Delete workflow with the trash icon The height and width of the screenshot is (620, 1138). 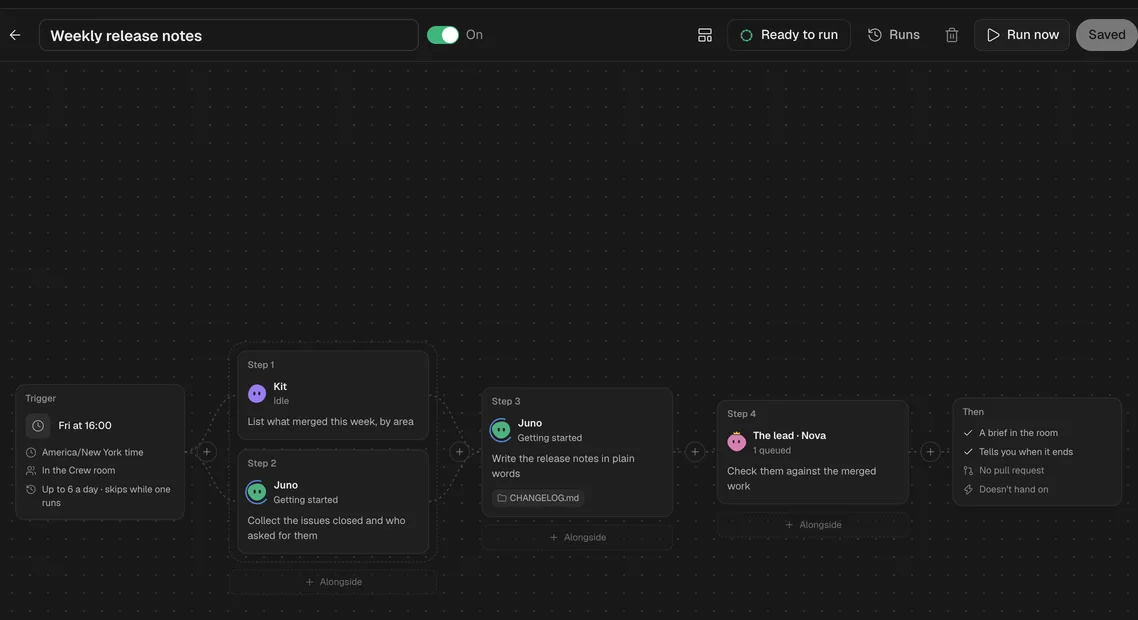951,35
